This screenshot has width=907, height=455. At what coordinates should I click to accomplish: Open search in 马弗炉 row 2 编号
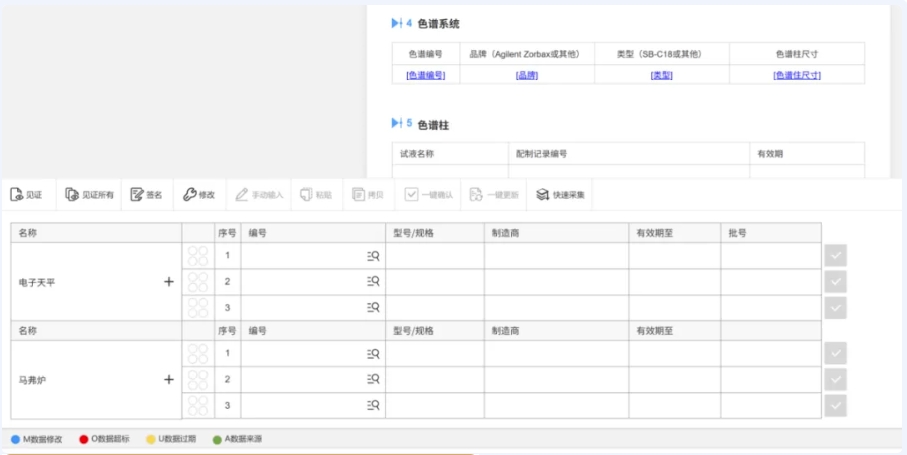click(x=373, y=380)
